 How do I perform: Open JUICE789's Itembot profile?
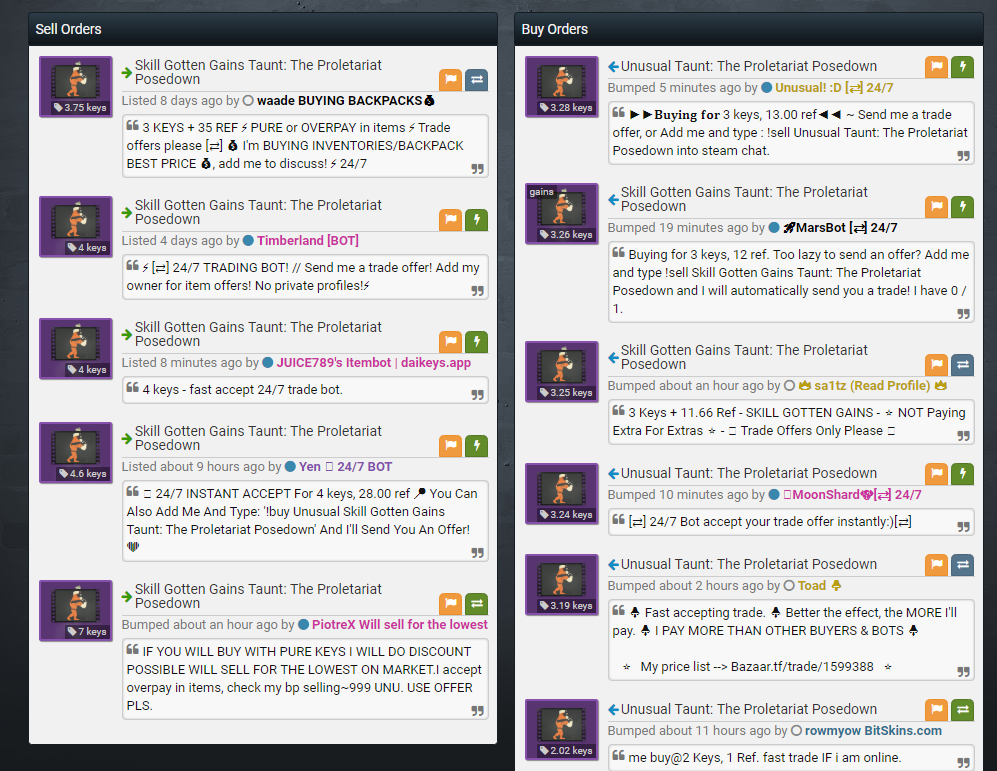pos(373,362)
